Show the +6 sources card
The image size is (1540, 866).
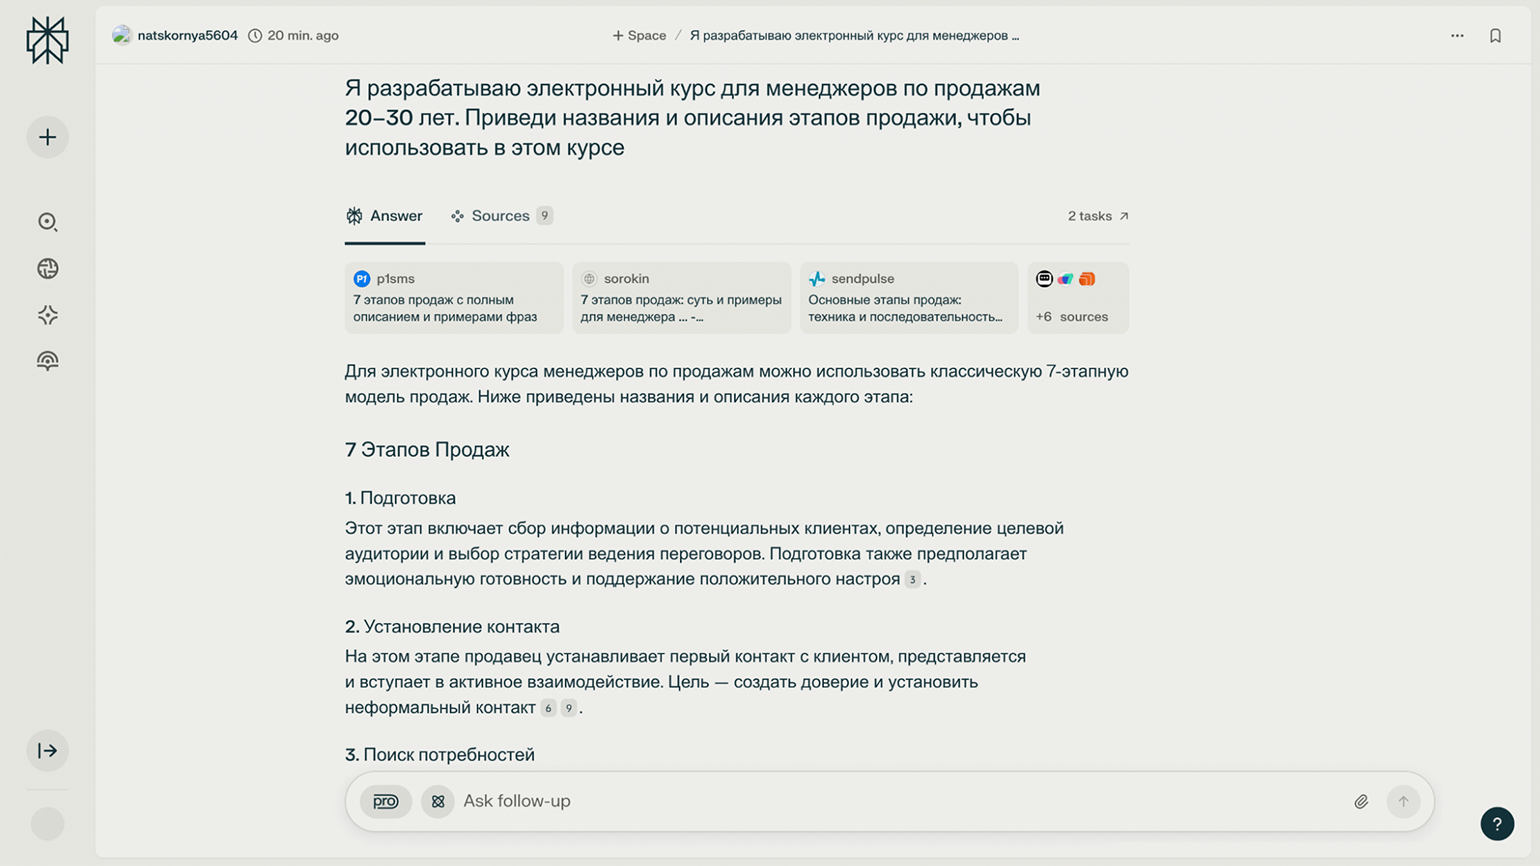coord(1077,298)
